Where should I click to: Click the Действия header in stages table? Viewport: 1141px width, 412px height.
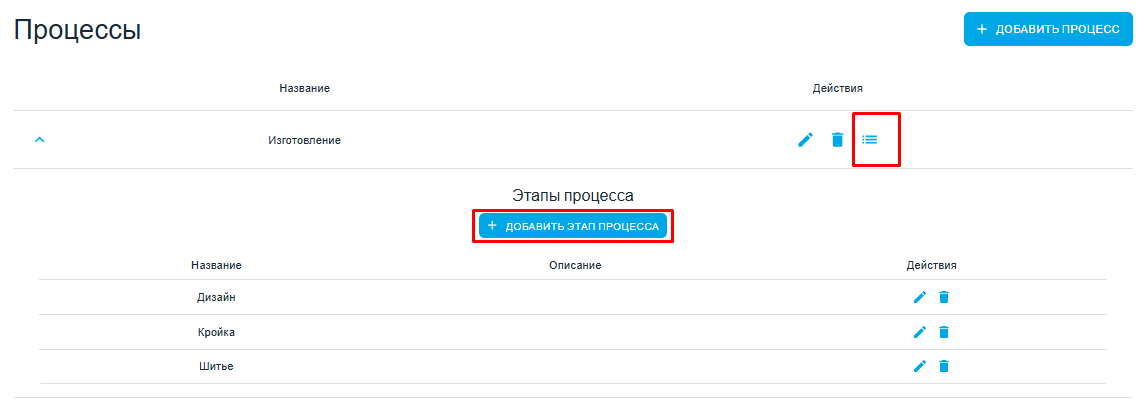pyautogui.click(x=931, y=265)
